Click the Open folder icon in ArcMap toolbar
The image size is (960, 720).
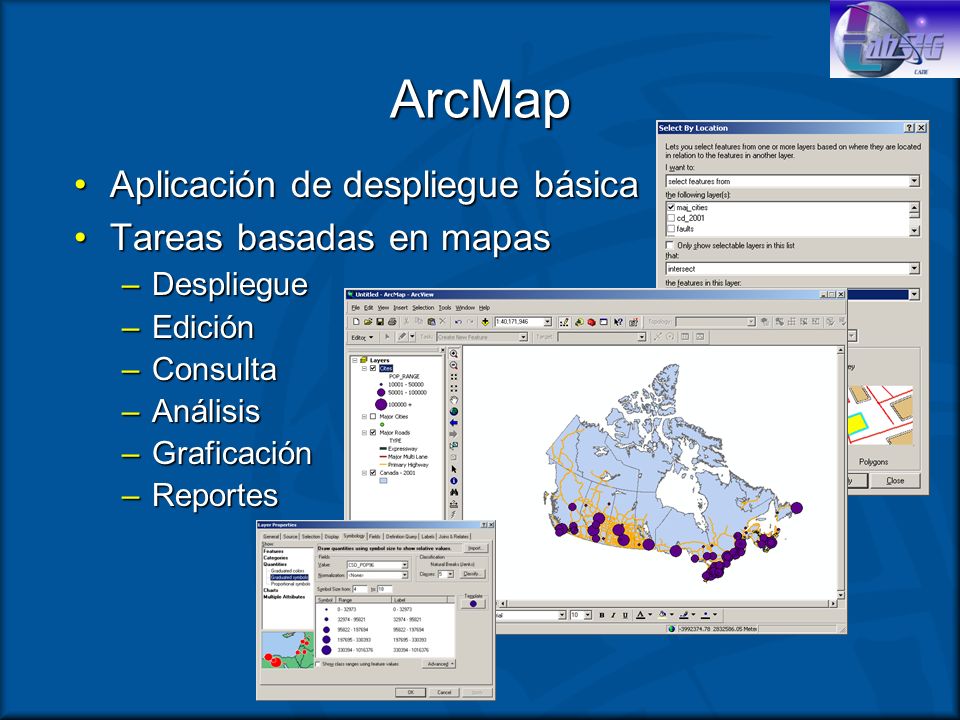[368, 321]
